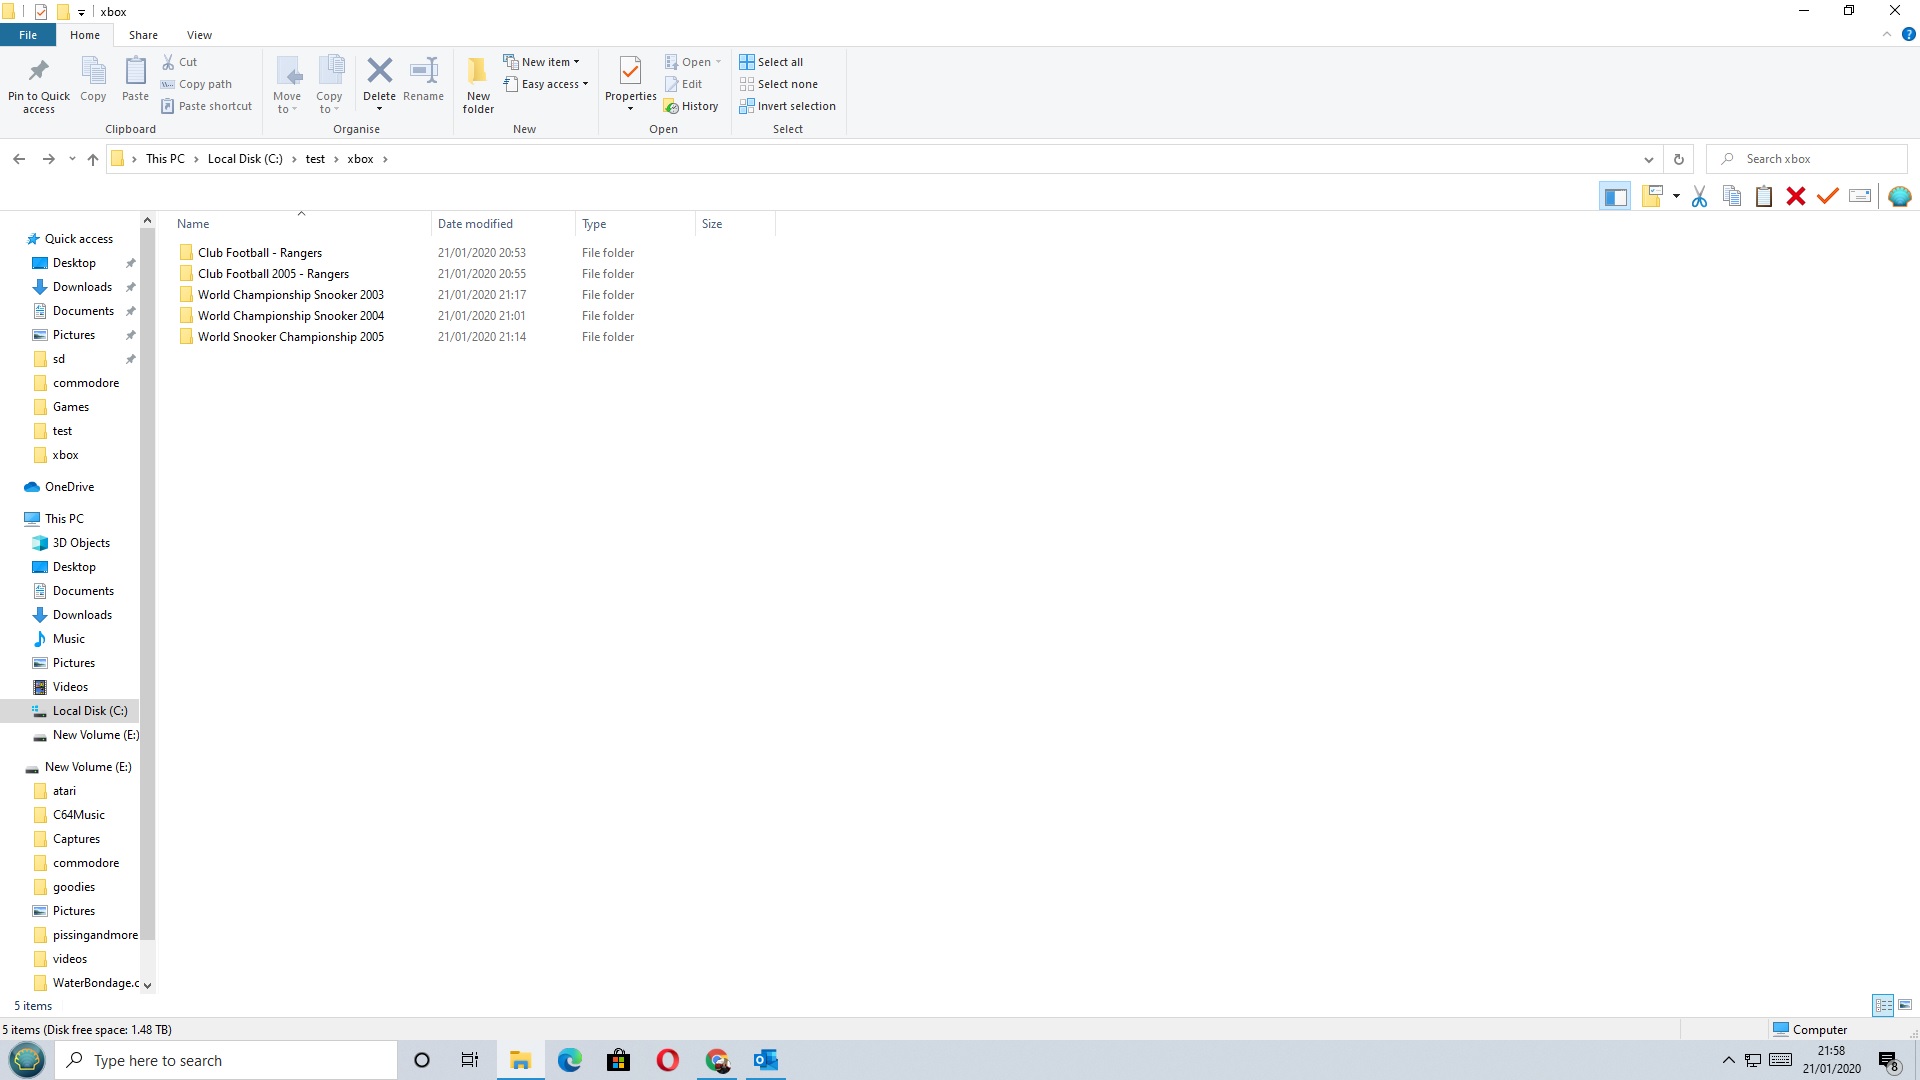Click email envelope icon in Classic Shell toolbar
Image resolution: width=1920 pixels, height=1080 pixels.
coord(1860,196)
